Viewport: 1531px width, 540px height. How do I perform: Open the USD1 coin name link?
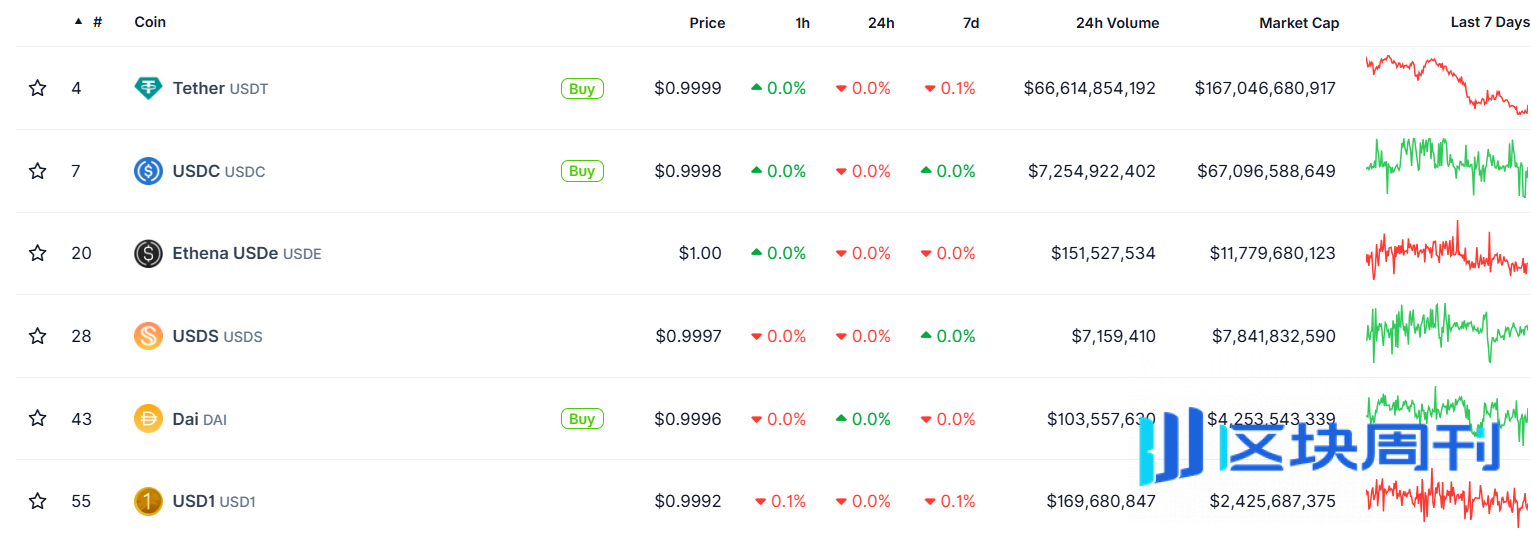tap(194, 501)
